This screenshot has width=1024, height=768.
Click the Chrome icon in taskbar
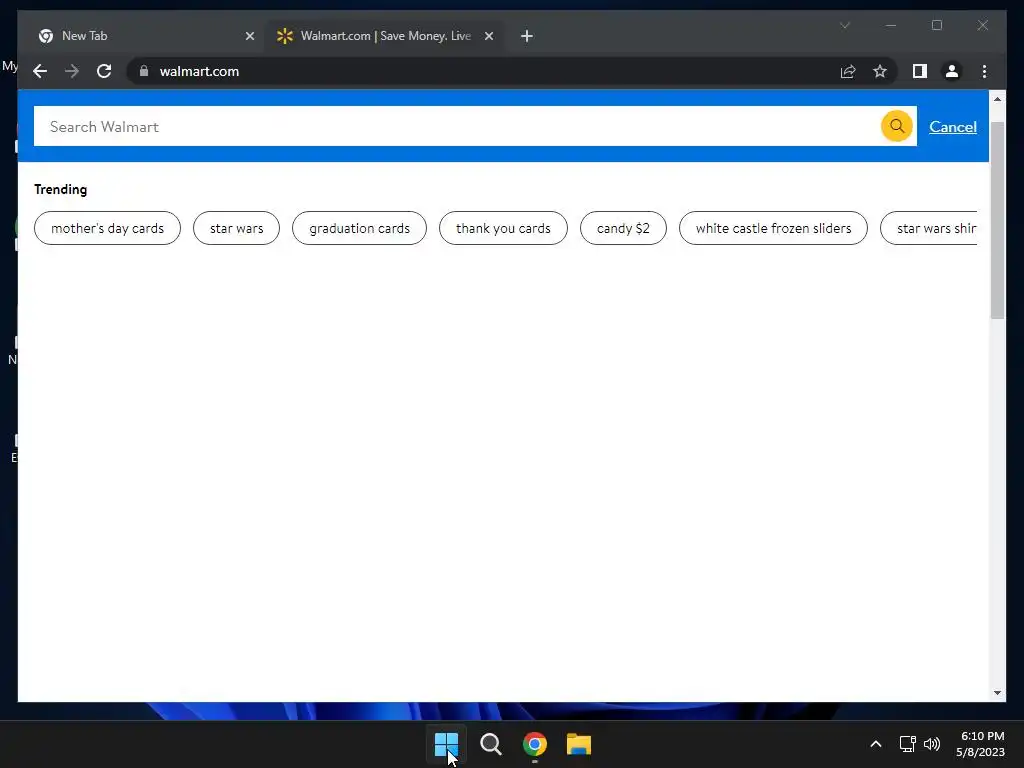point(534,744)
